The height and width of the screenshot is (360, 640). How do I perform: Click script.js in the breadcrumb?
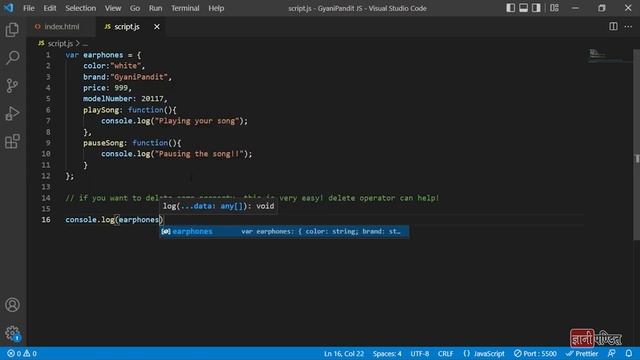pos(60,43)
